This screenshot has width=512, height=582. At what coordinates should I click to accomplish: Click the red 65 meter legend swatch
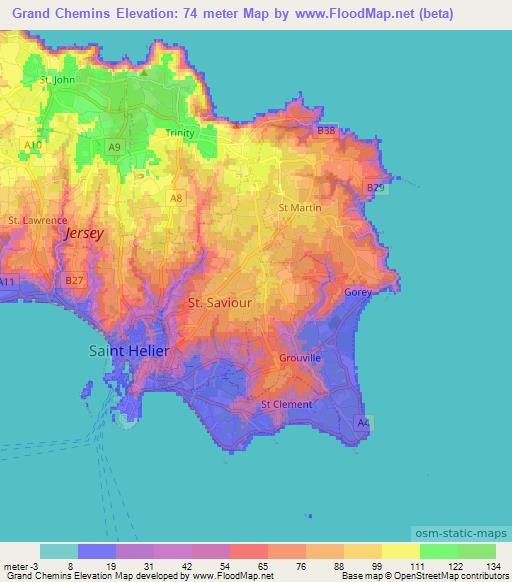click(x=249, y=552)
